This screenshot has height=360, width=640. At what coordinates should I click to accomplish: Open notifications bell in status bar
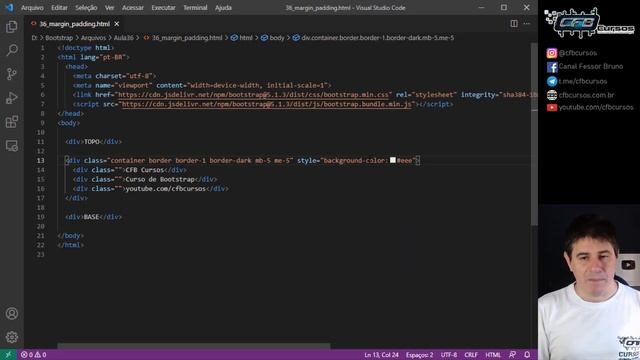527,355
